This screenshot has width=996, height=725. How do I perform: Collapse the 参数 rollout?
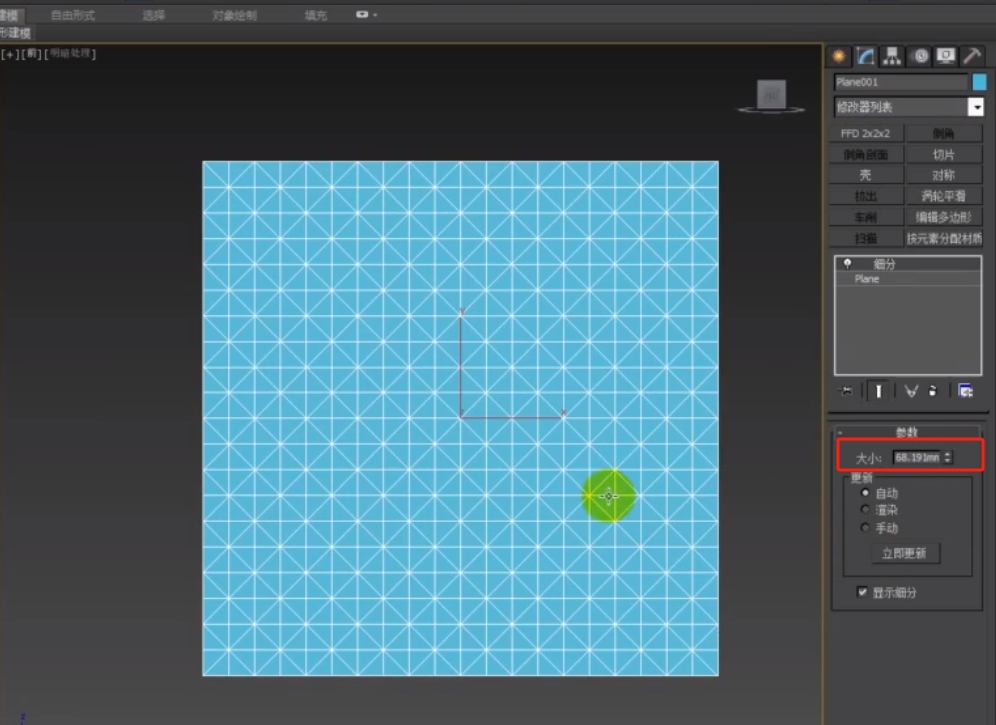pos(908,433)
